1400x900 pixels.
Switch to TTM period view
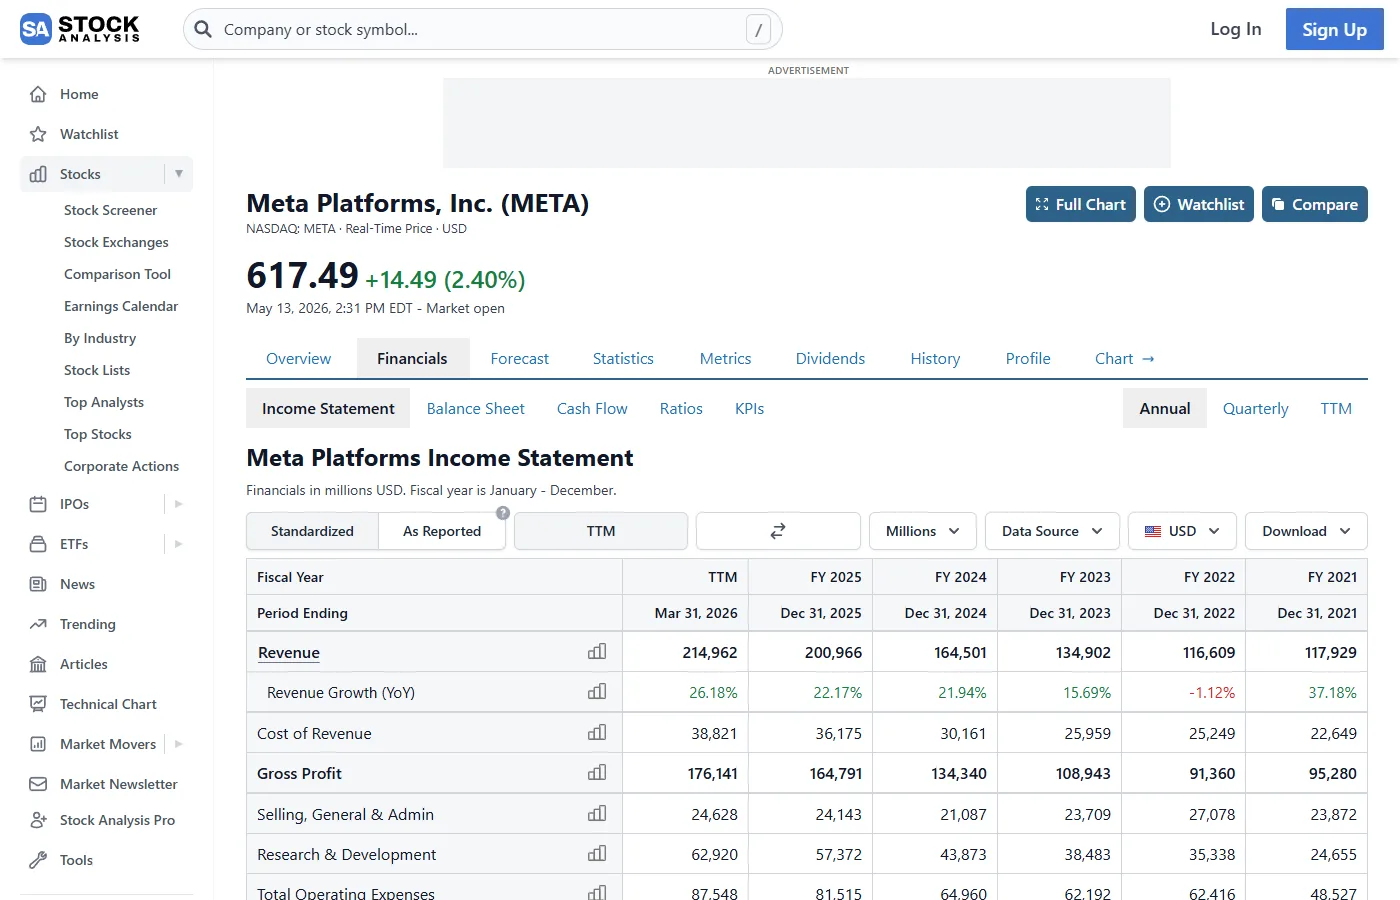point(1336,408)
